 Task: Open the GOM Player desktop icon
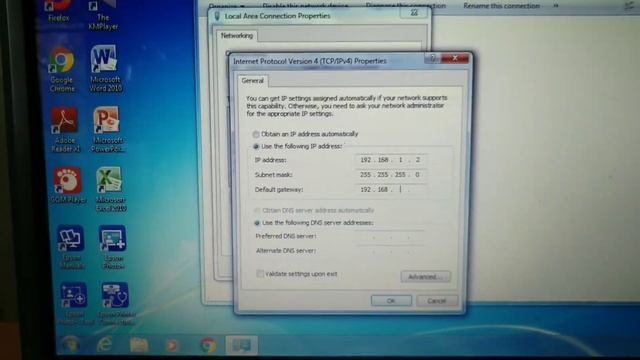click(x=68, y=186)
